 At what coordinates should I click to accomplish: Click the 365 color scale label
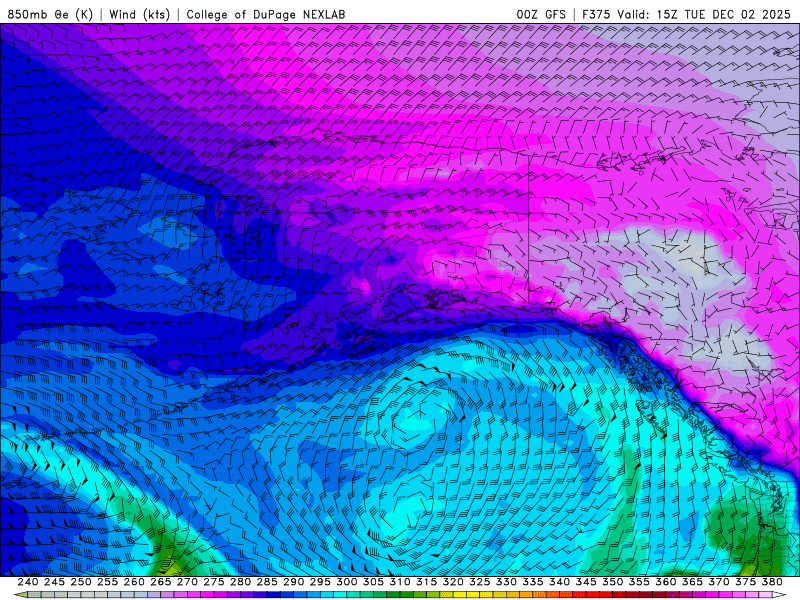(692, 582)
